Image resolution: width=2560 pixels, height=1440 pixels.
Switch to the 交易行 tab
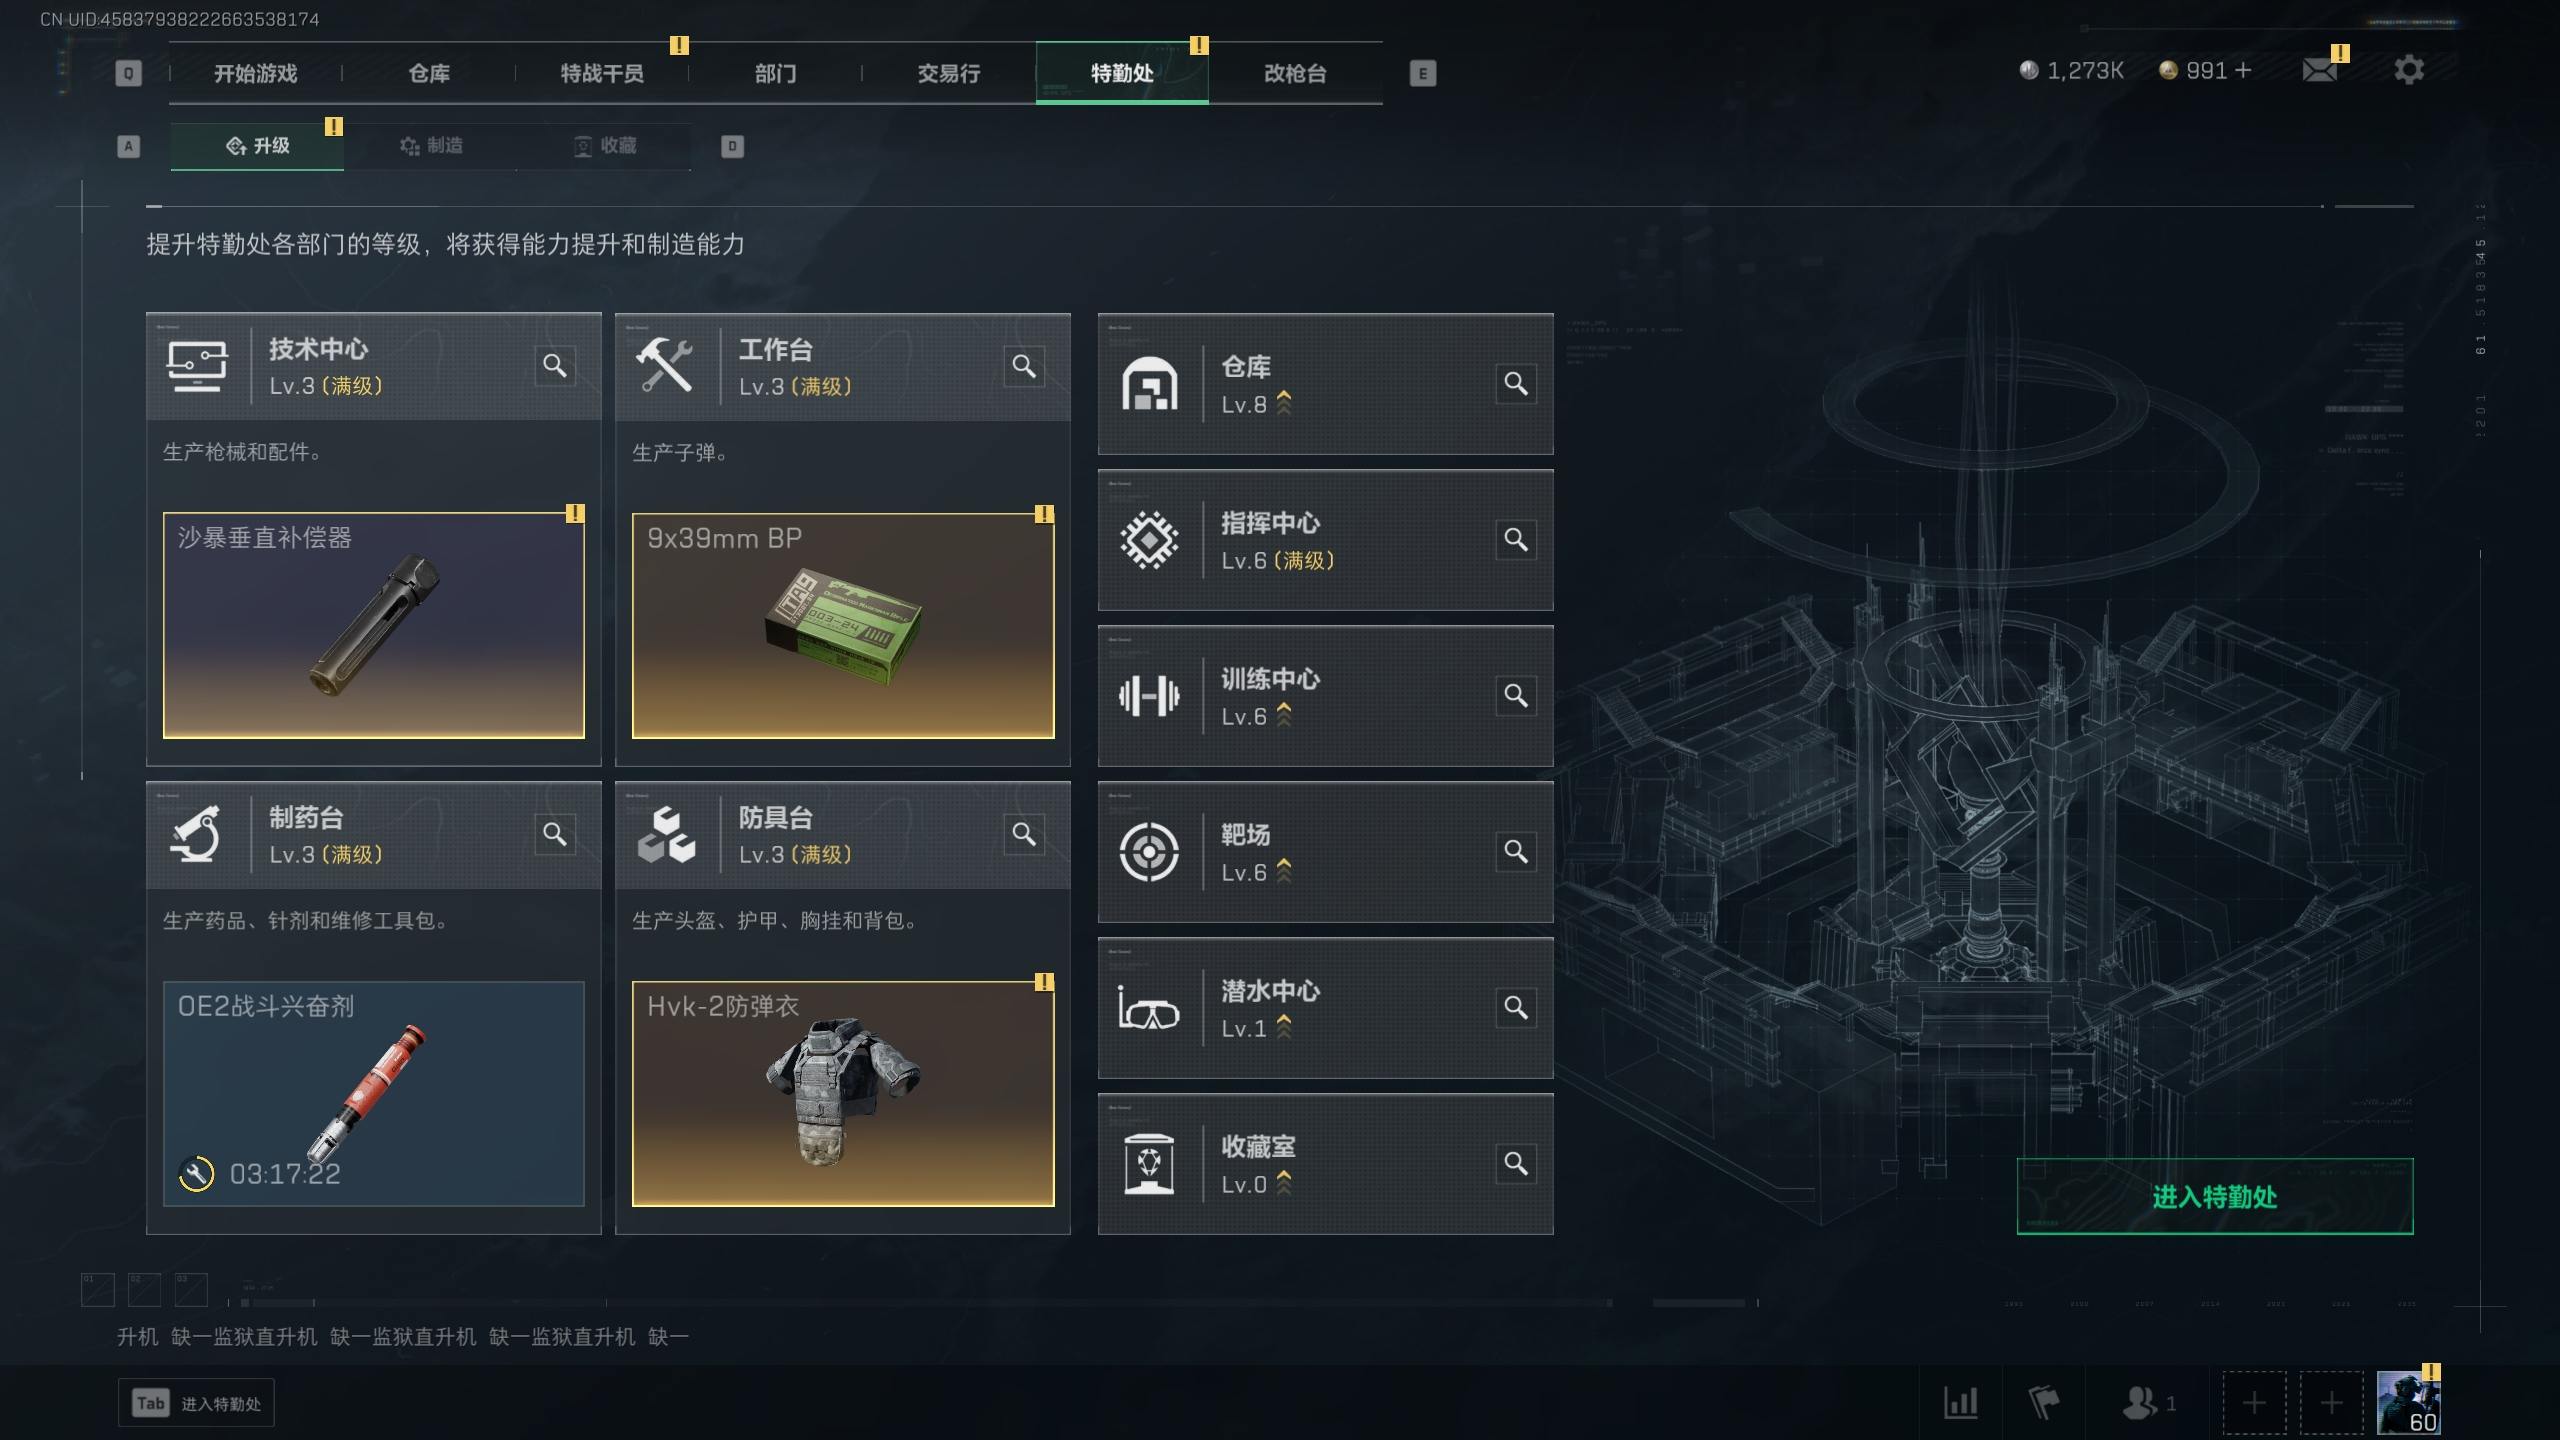[x=948, y=73]
